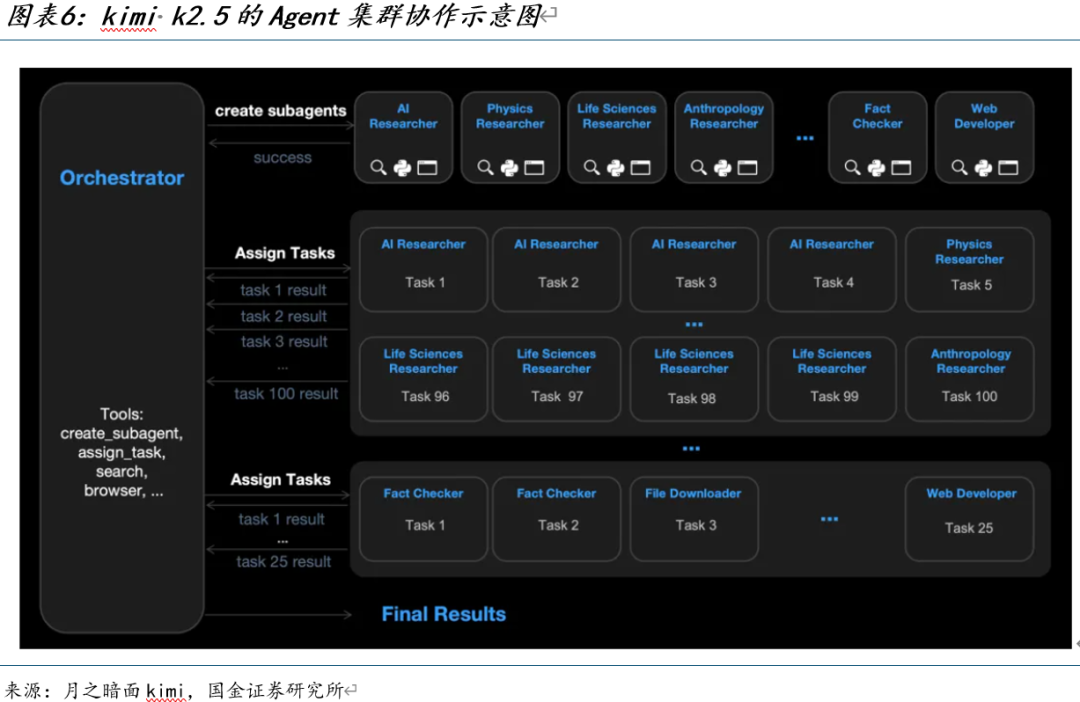Screen dimensions: 1080x702
Task: Click the File Downloader Task 3 box
Action: 693,518
